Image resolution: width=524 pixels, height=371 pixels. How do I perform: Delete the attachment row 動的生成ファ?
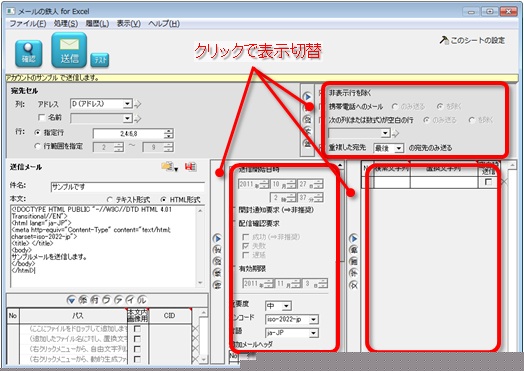[x=195, y=359]
